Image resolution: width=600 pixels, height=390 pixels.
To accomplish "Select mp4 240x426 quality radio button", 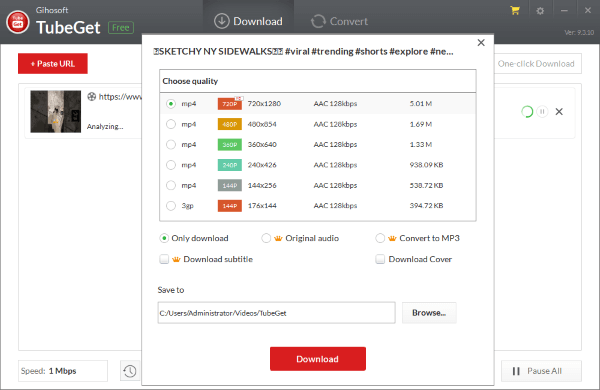I will [171, 165].
